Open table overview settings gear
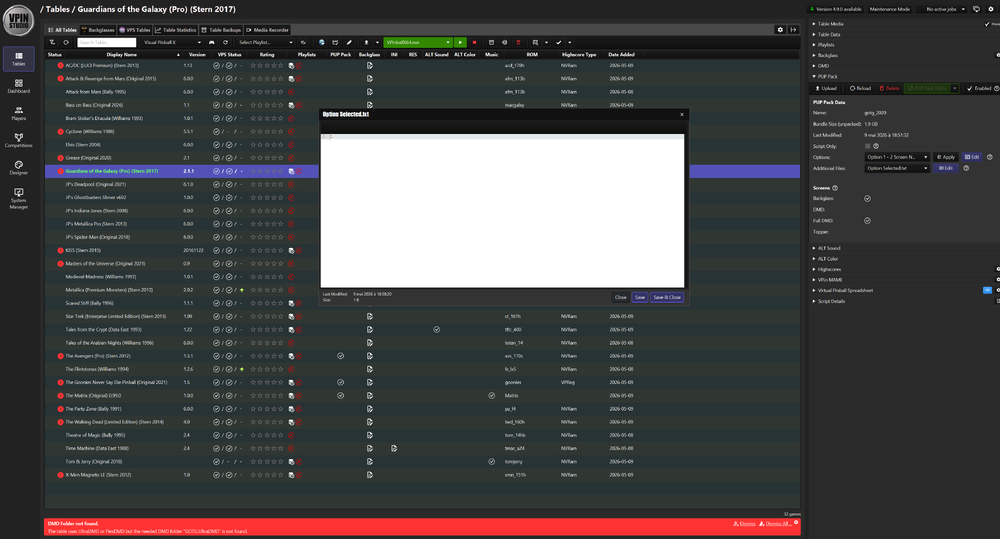Screen dimensions: 1000x539 coord(780,29)
